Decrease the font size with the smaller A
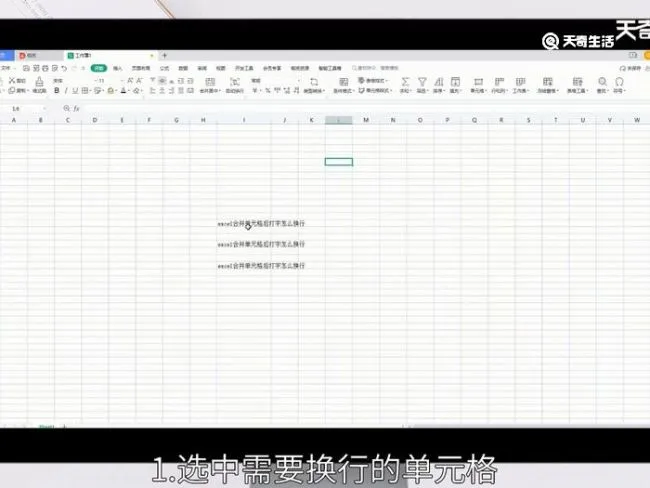The width and height of the screenshot is (650, 488). [x=139, y=81]
